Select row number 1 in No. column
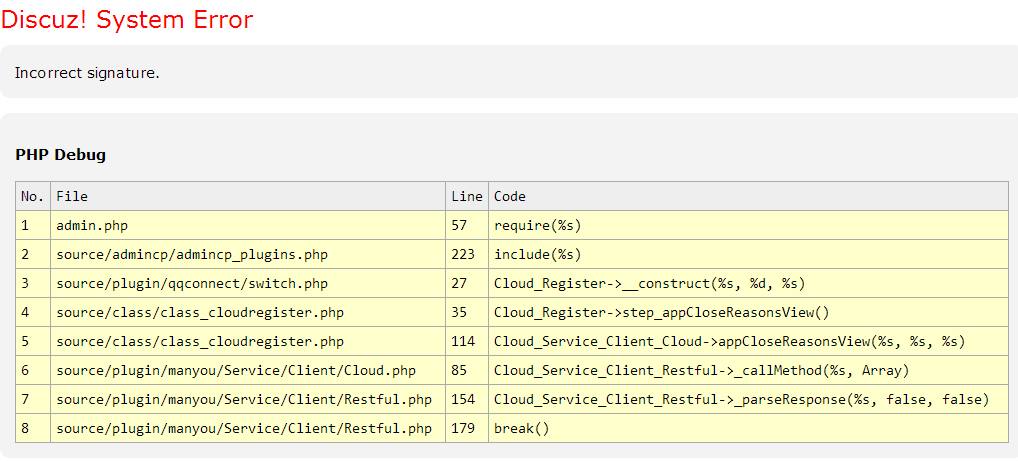This screenshot has width=1018, height=461. 32,225
